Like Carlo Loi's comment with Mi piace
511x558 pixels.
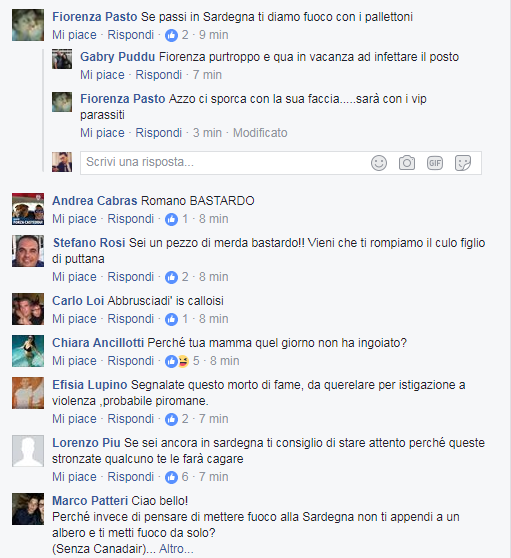(74, 319)
